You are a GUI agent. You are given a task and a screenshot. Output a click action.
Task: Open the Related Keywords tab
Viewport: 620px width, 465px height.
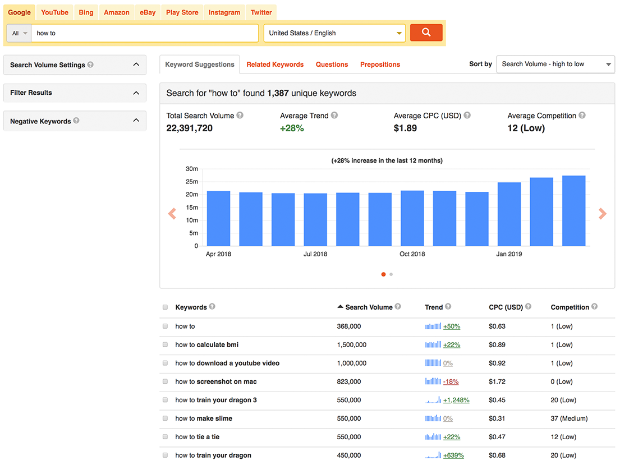click(x=275, y=64)
